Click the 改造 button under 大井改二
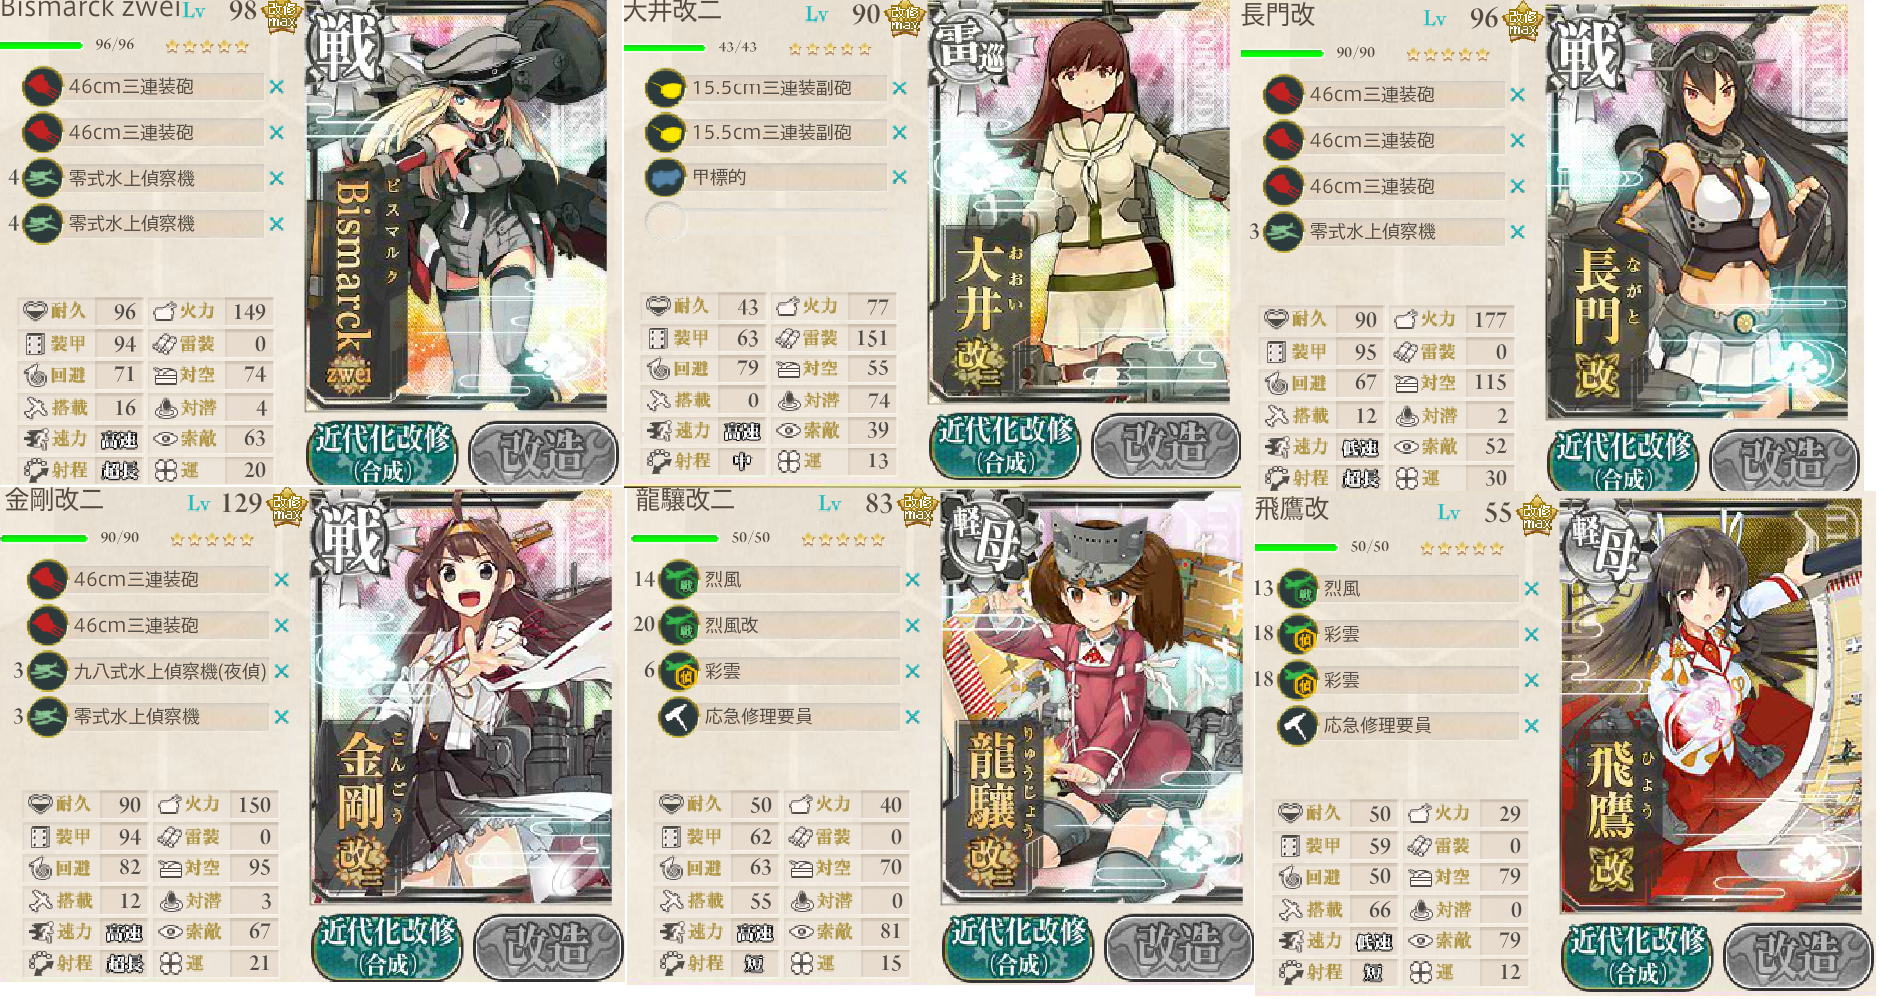 pyautogui.click(x=1166, y=445)
